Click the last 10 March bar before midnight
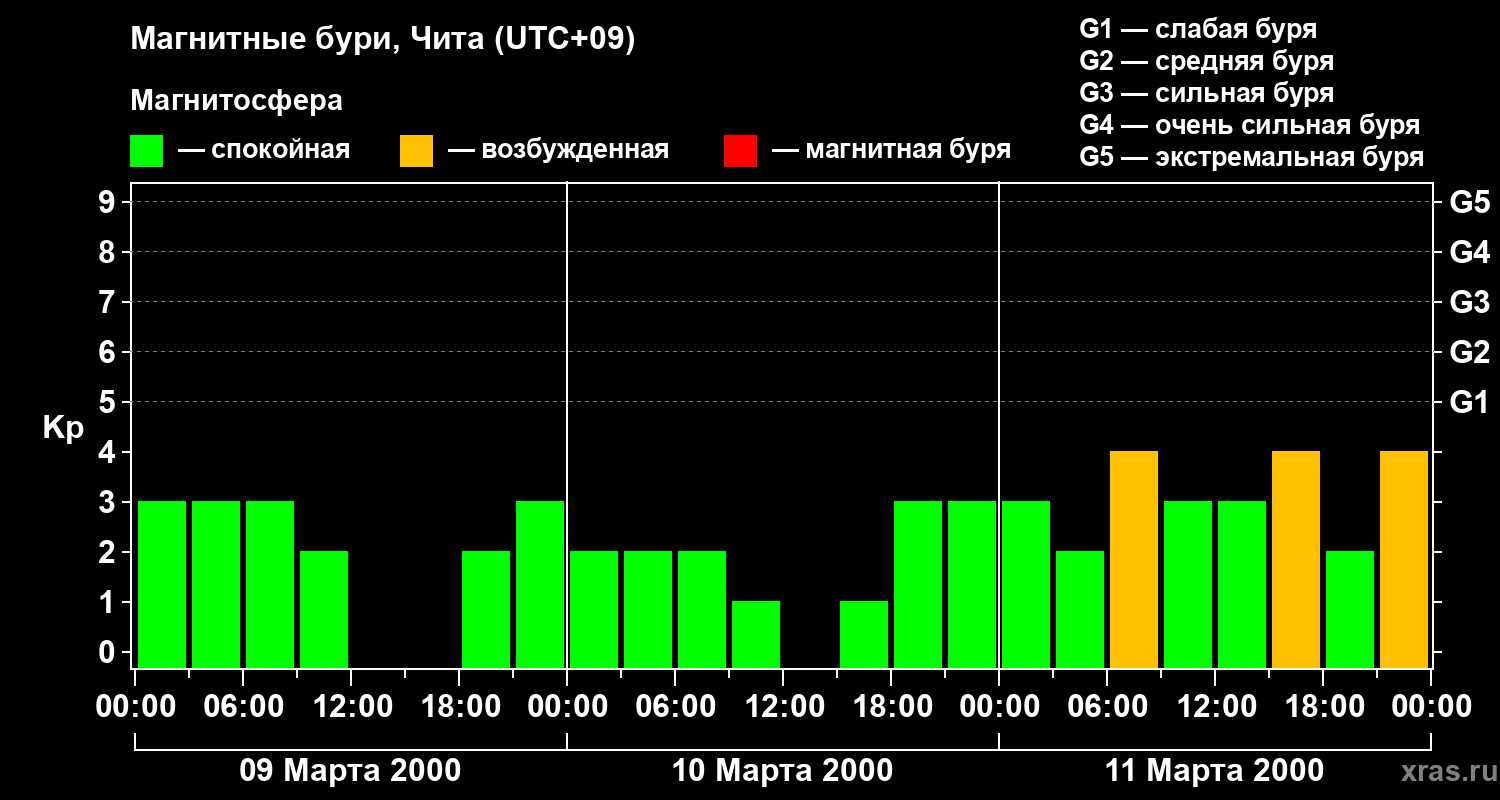 point(972,584)
